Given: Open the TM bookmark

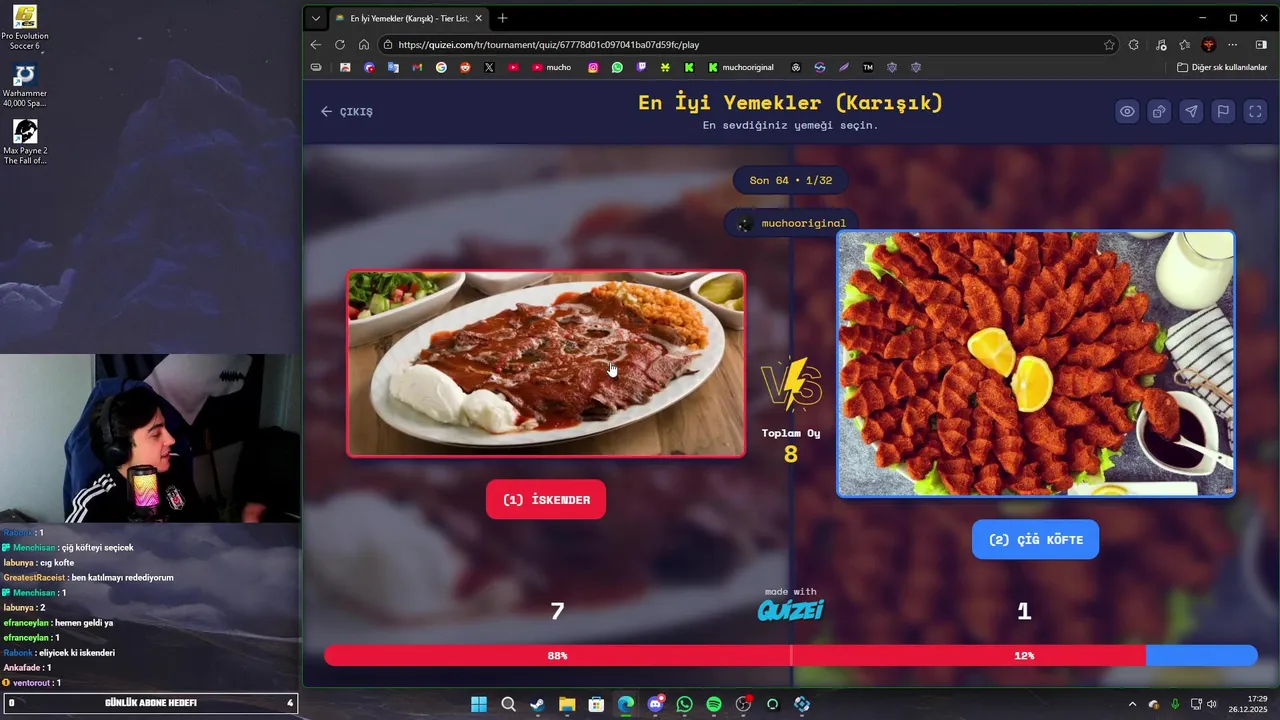Looking at the screenshot, I should click(x=868, y=68).
